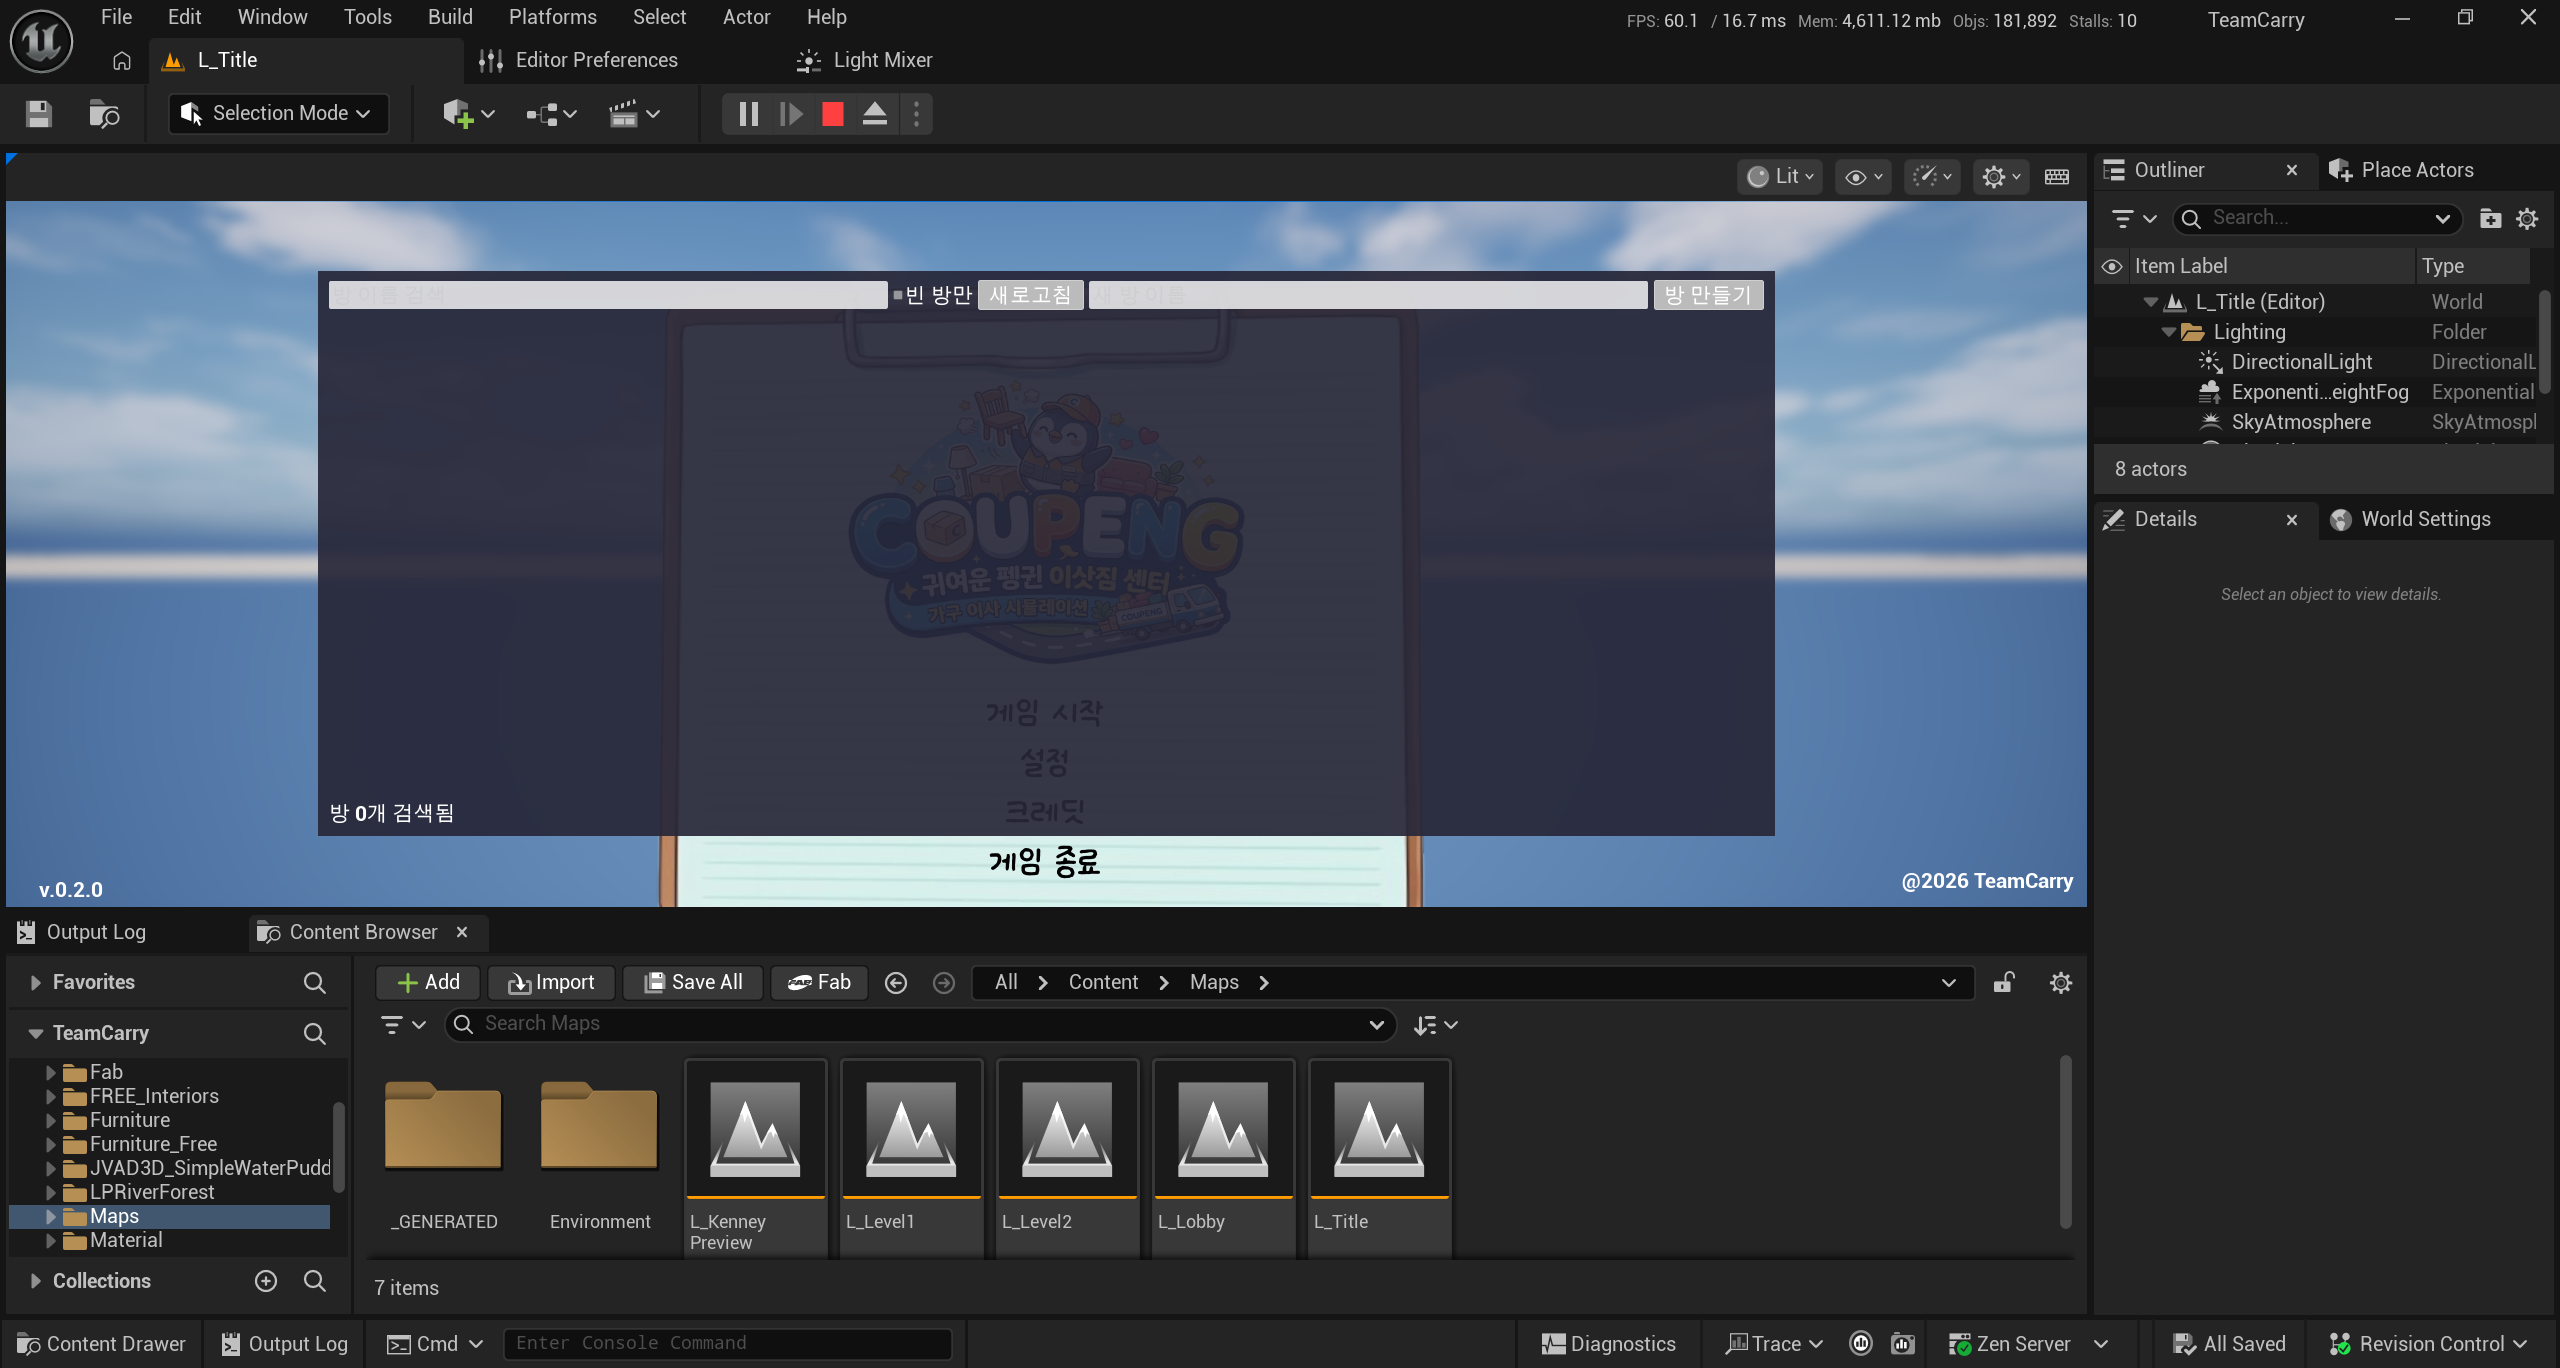This screenshot has width=2560, height=1368.
Task: Open play options three-dot menu
Action: 916,114
